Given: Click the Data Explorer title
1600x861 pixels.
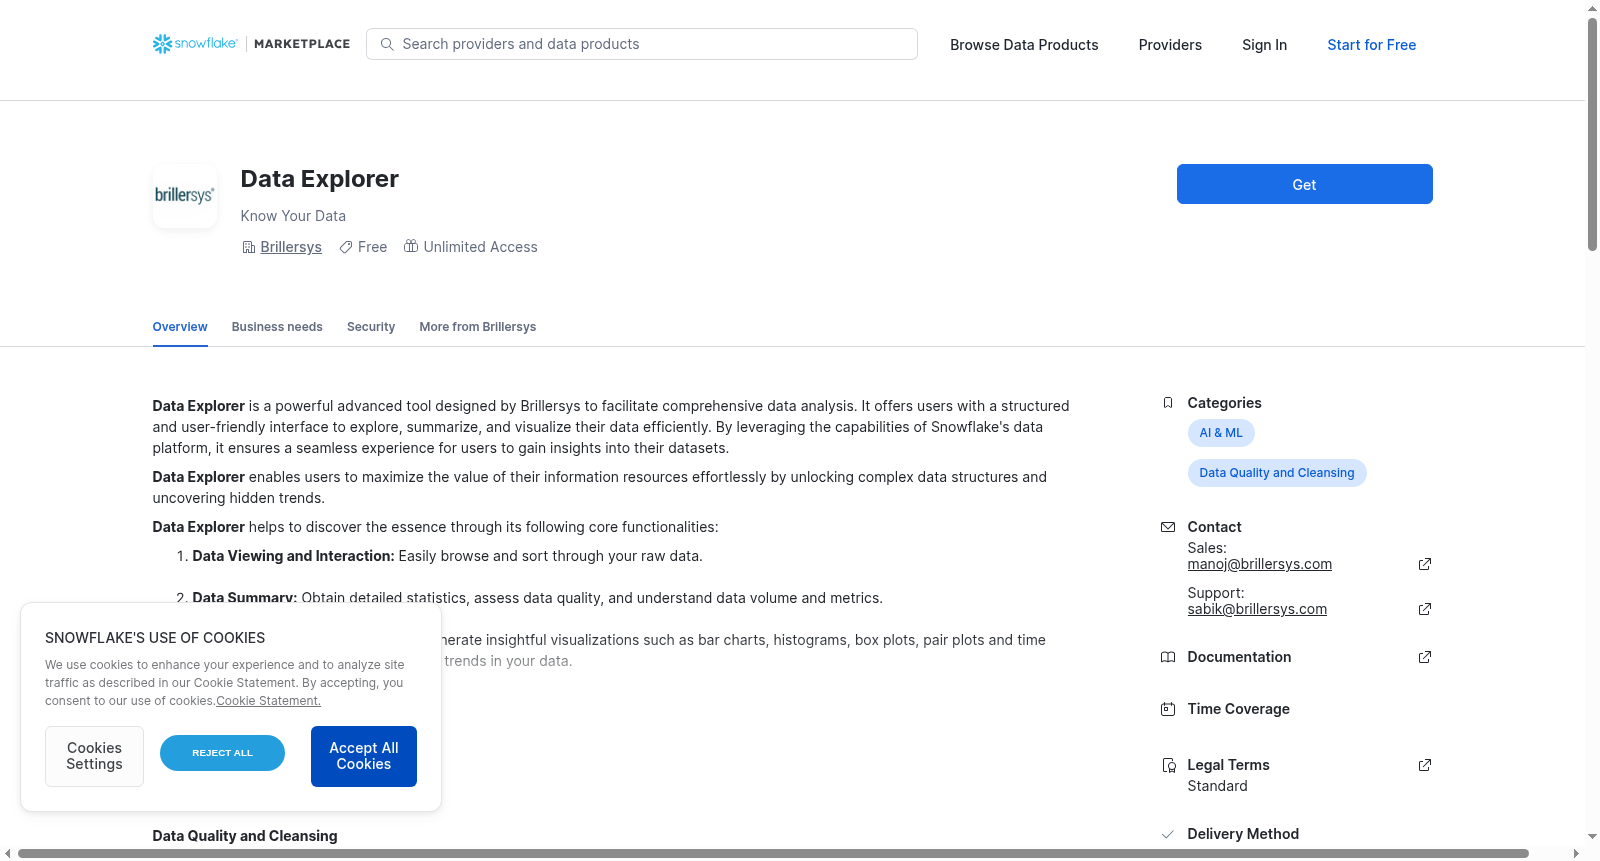Looking at the screenshot, I should click(319, 179).
